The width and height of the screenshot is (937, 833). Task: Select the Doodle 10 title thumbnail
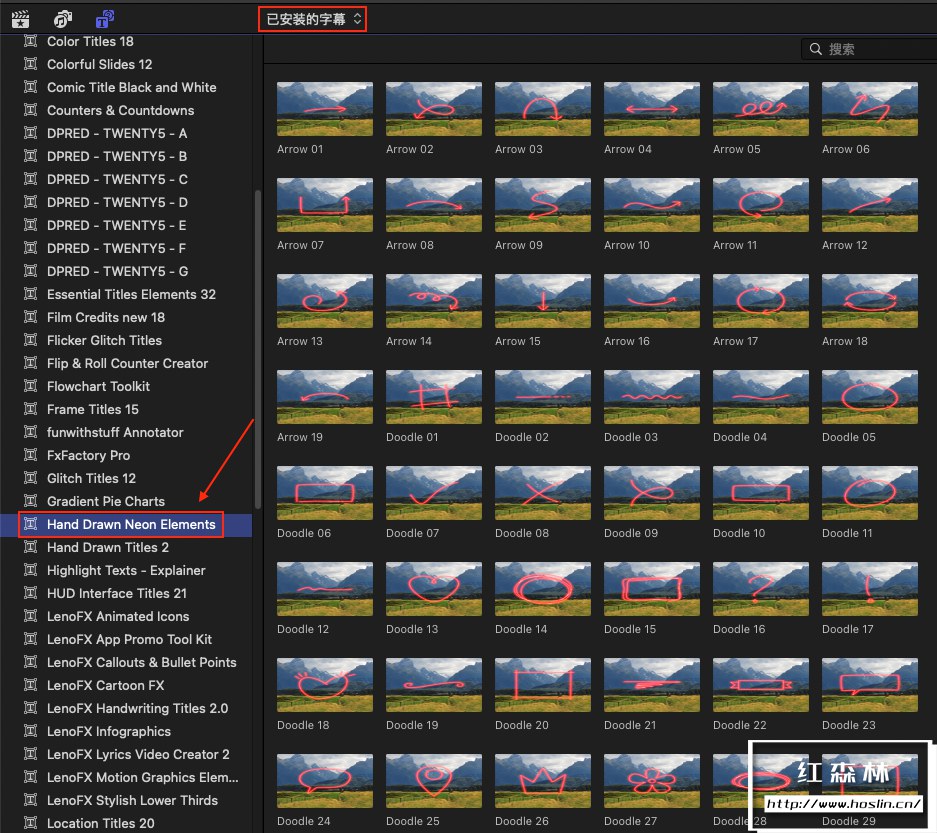761,493
